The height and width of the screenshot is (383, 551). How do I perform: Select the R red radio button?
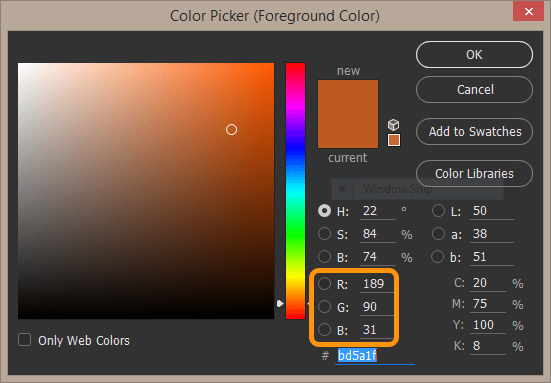324,284
